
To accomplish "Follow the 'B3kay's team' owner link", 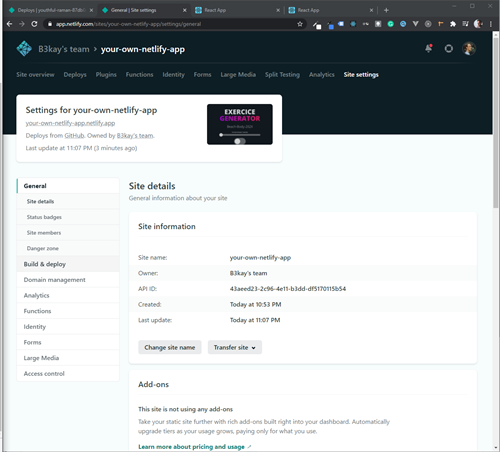I will point(135,136).
